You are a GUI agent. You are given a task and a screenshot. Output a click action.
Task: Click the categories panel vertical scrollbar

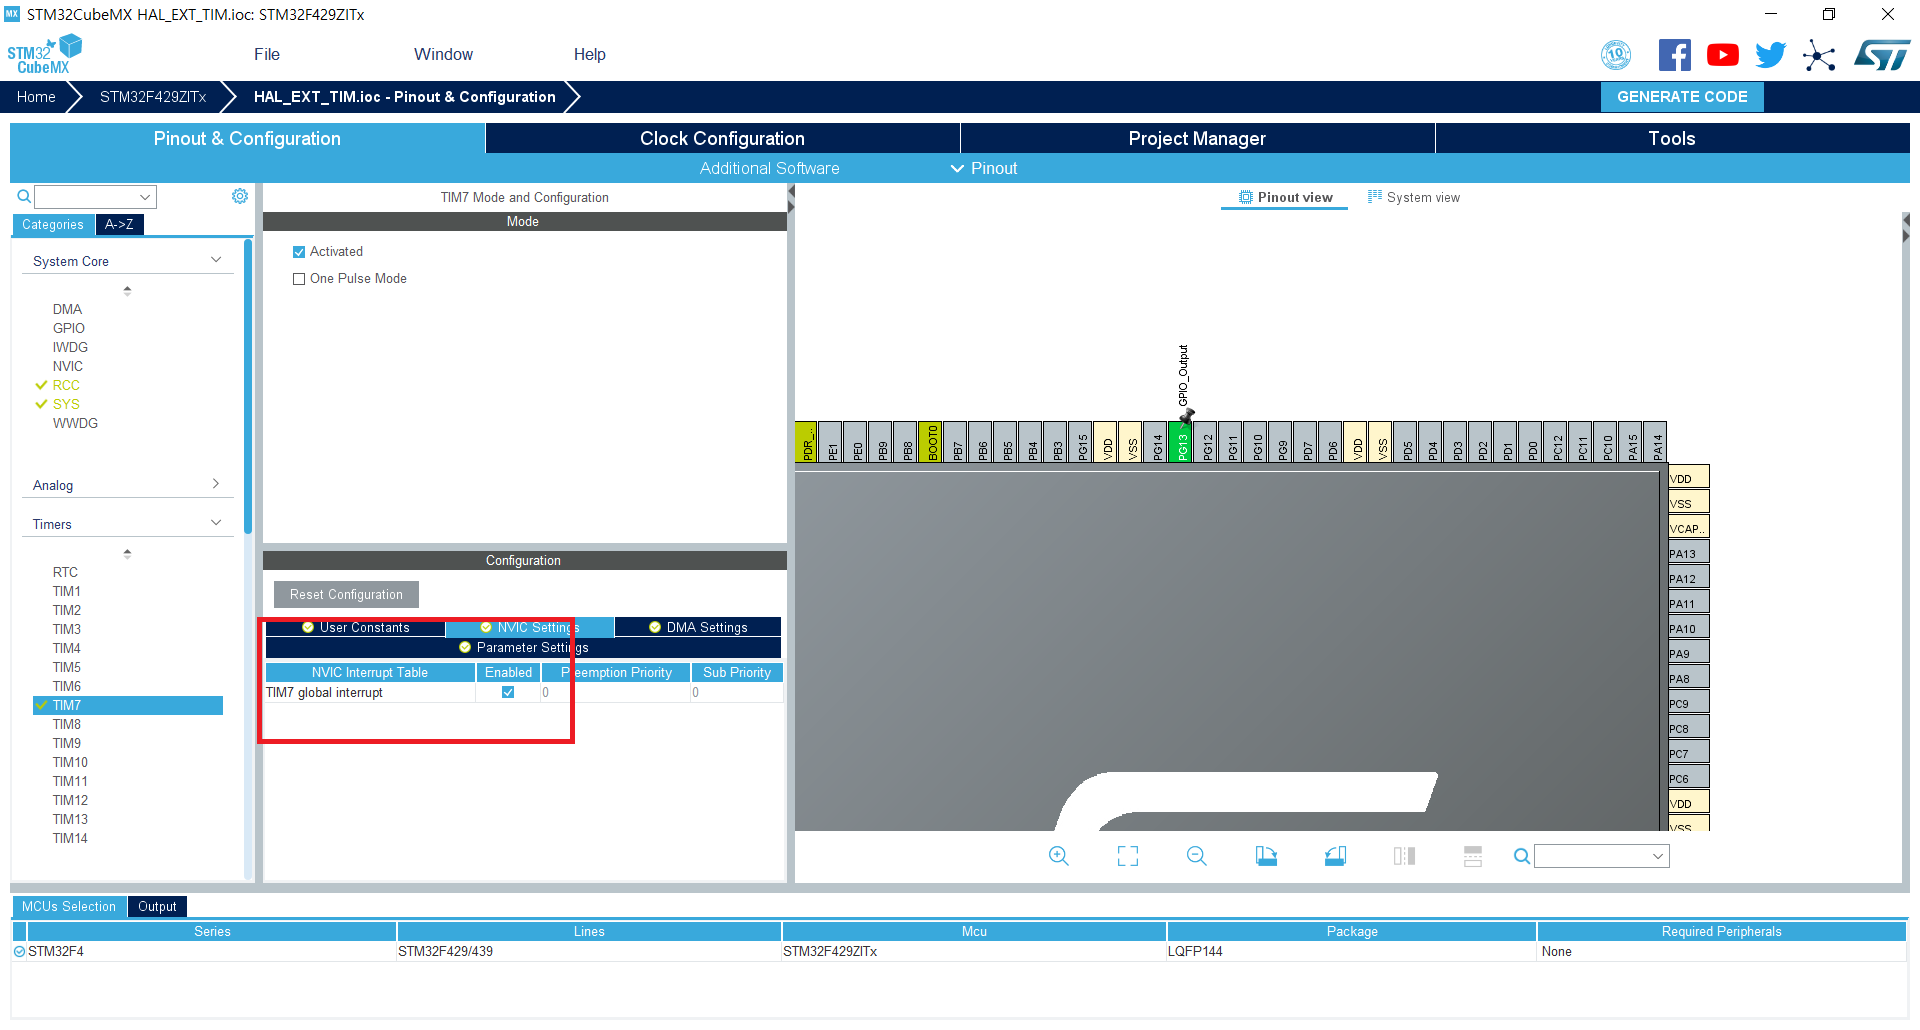pos(248,386)
